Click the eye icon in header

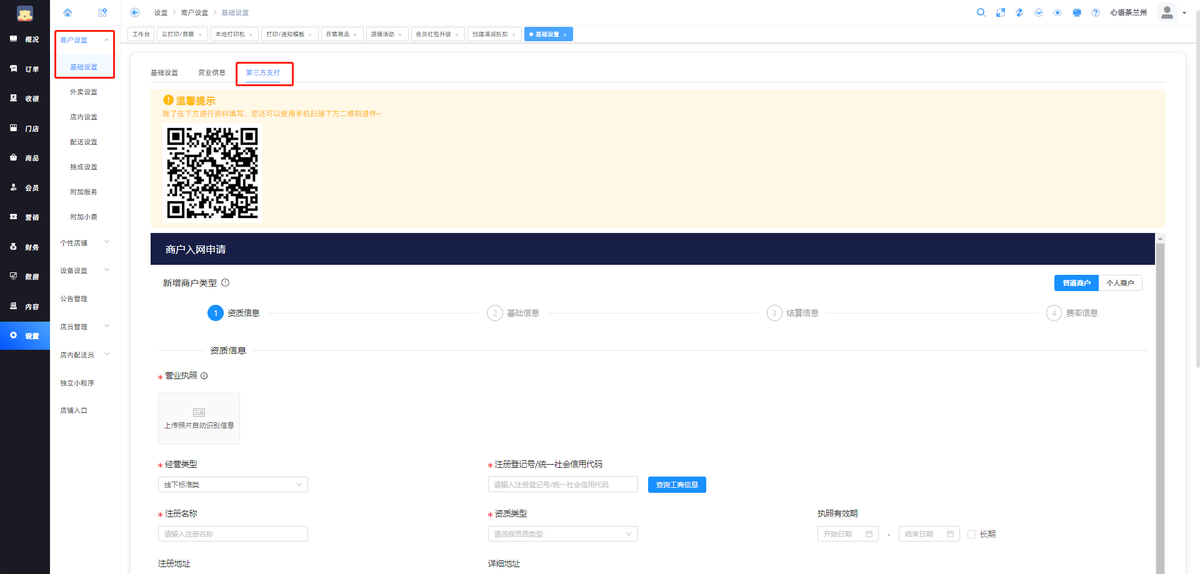click(x=1058, y=12)
